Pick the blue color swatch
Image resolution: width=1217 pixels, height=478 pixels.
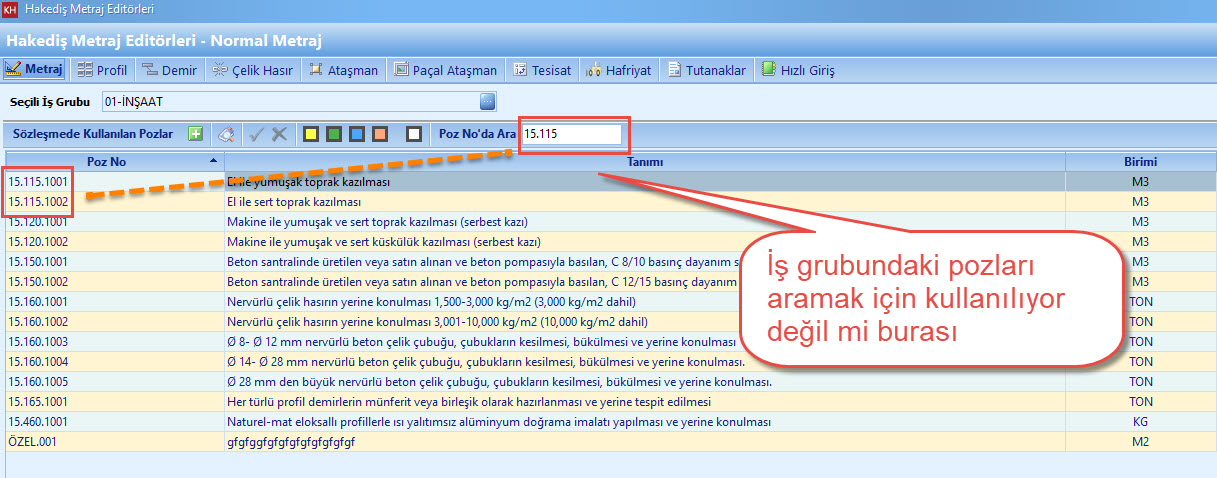click(x=357, y=134)
